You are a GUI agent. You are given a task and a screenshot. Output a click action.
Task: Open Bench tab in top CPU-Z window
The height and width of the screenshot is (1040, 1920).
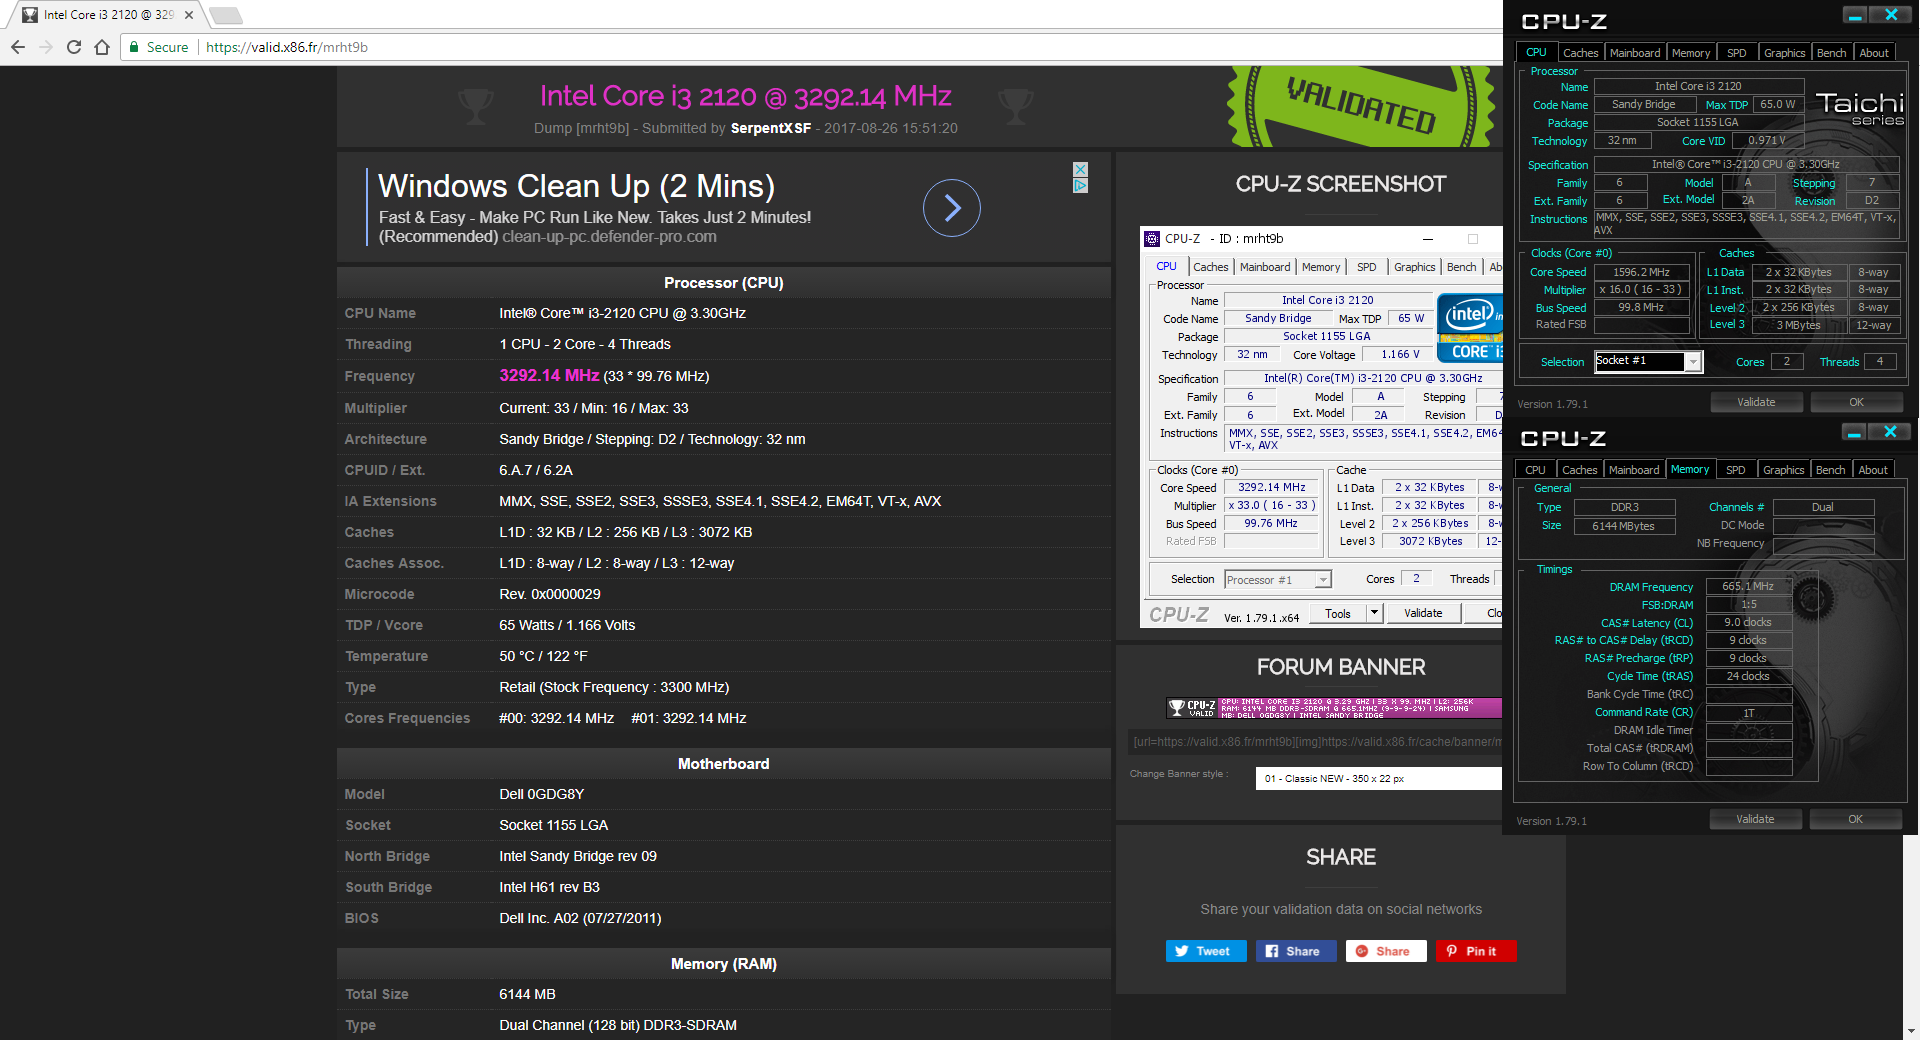click(1831, 53)
